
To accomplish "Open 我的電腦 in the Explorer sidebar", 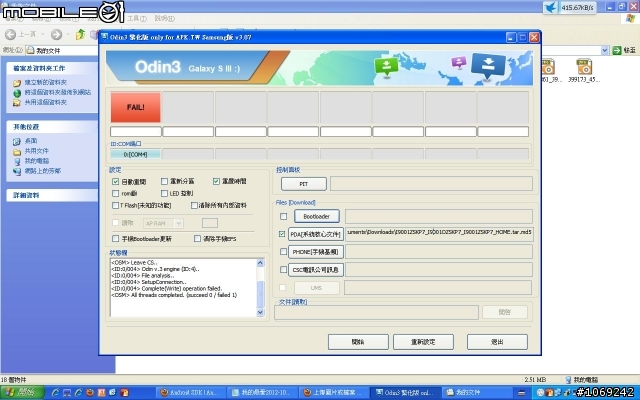I will pos(36,160).
